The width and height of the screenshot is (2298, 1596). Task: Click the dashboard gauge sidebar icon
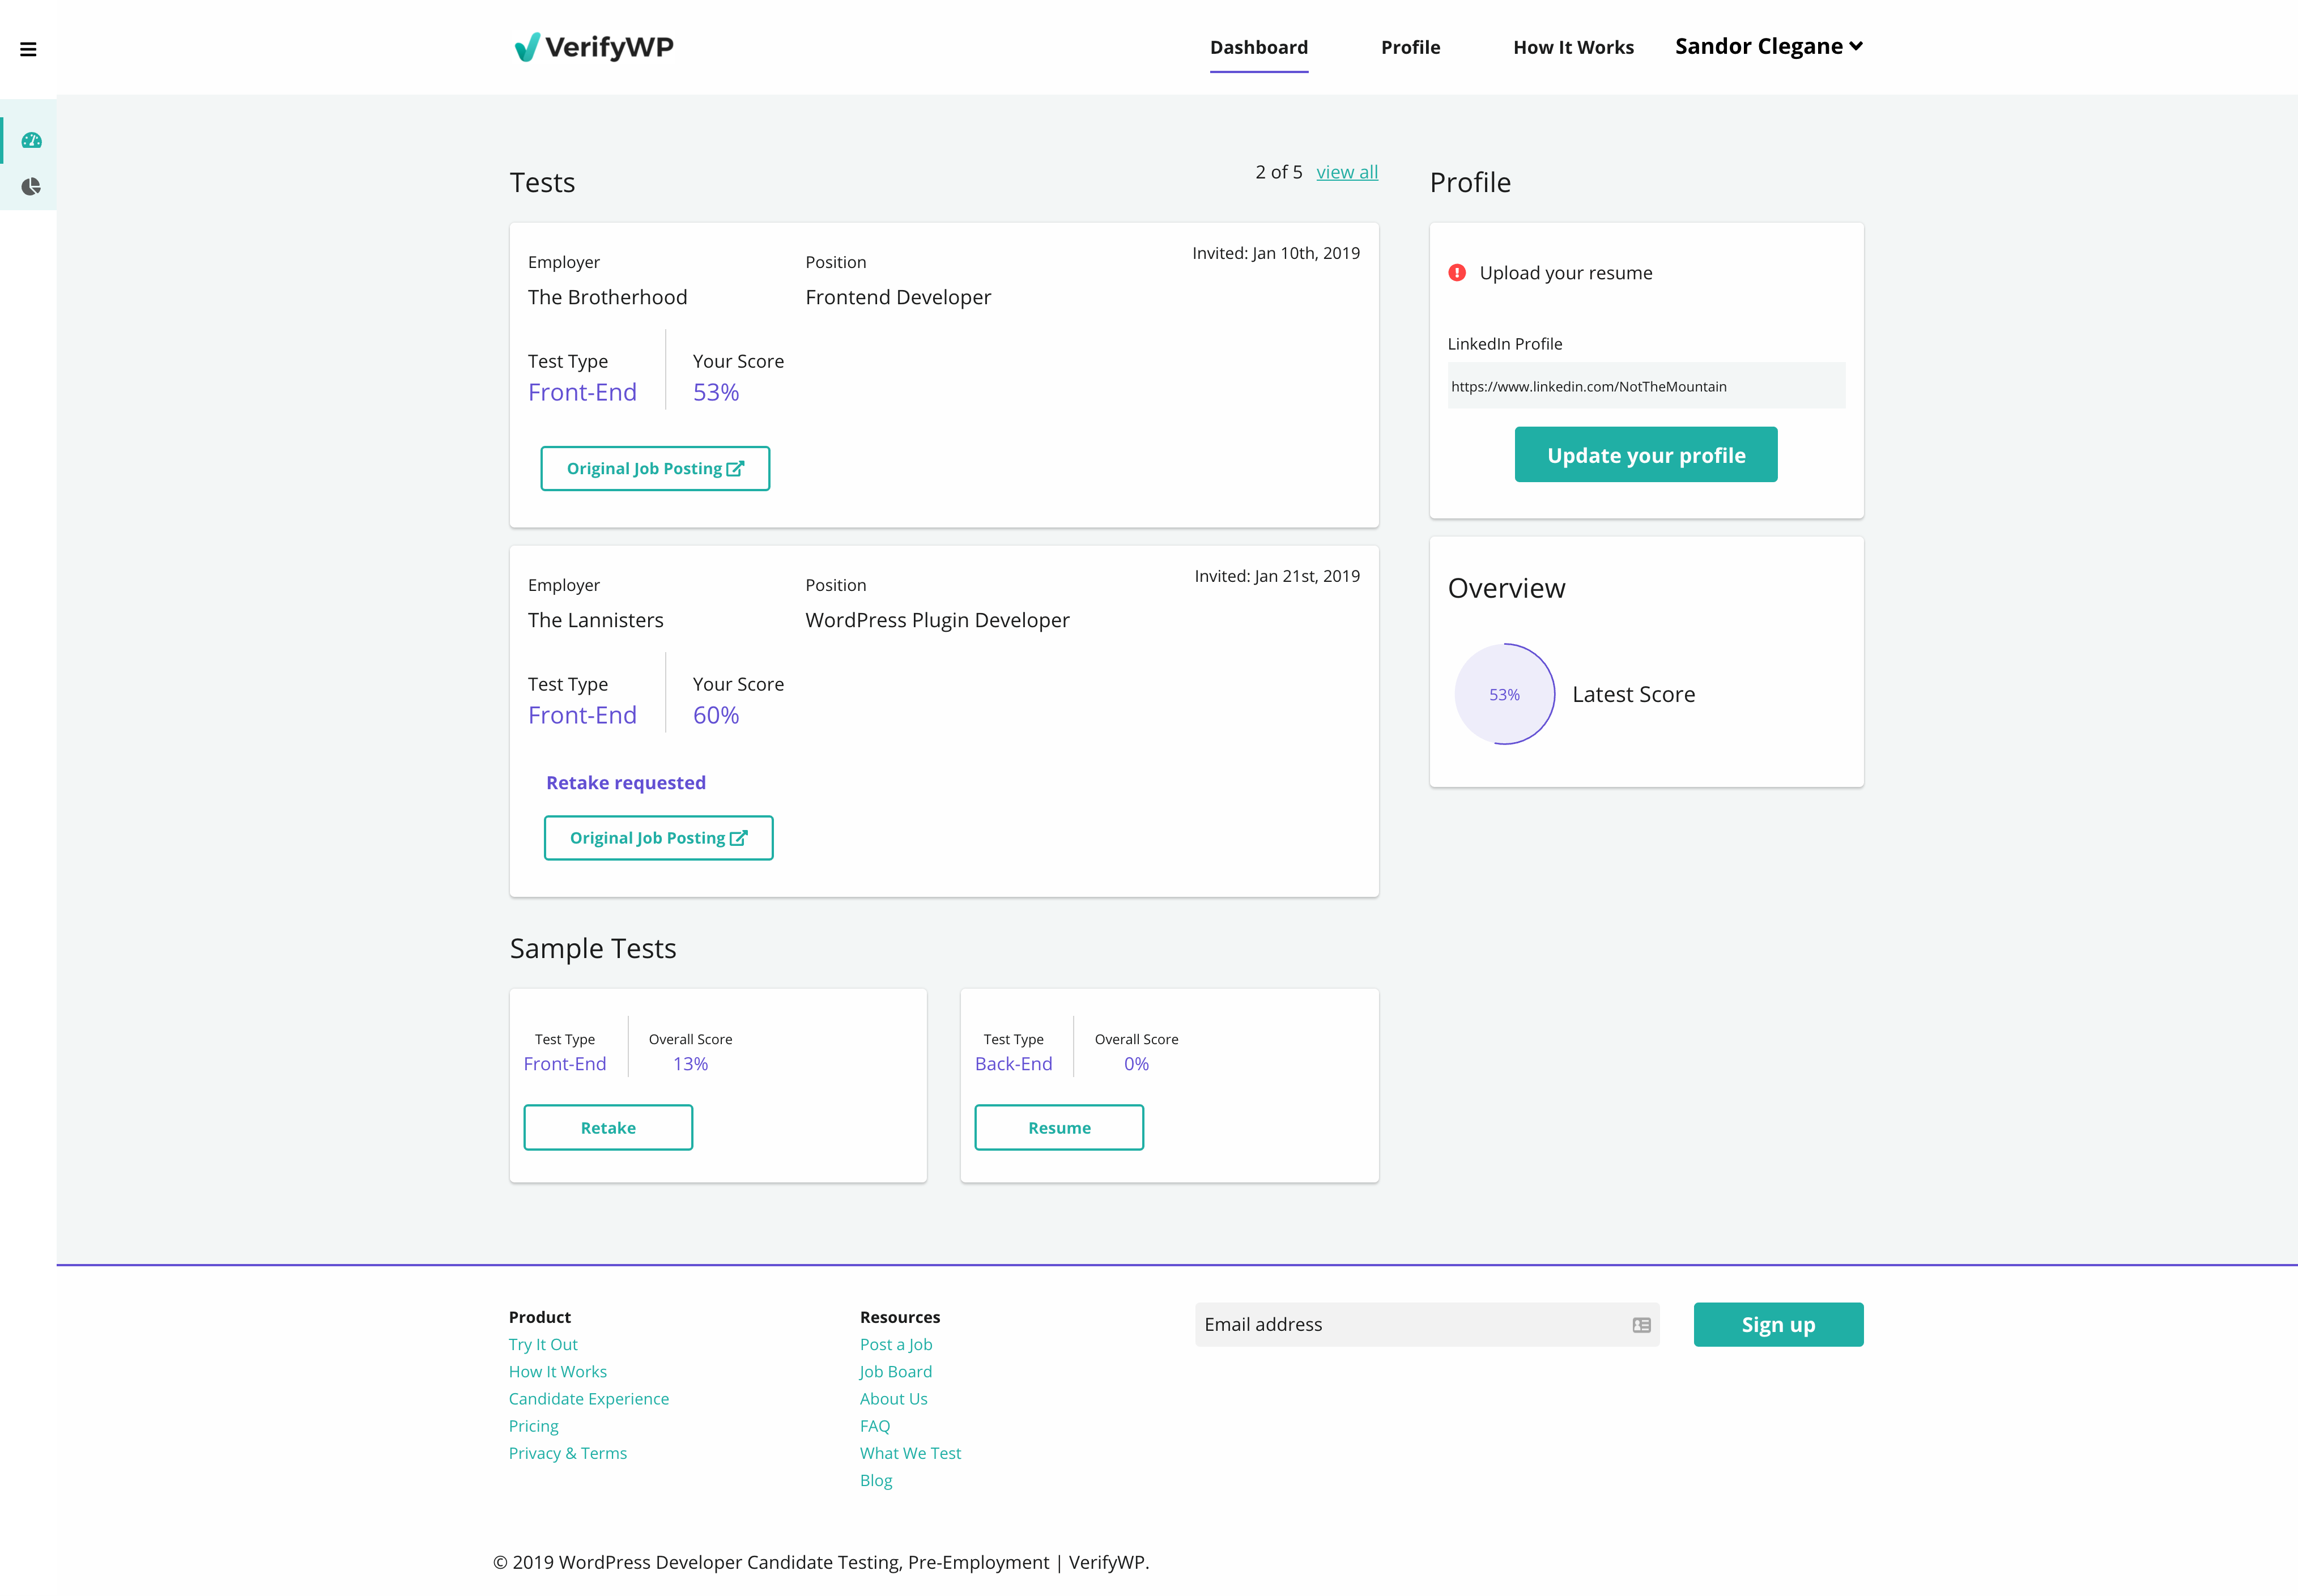31,141
